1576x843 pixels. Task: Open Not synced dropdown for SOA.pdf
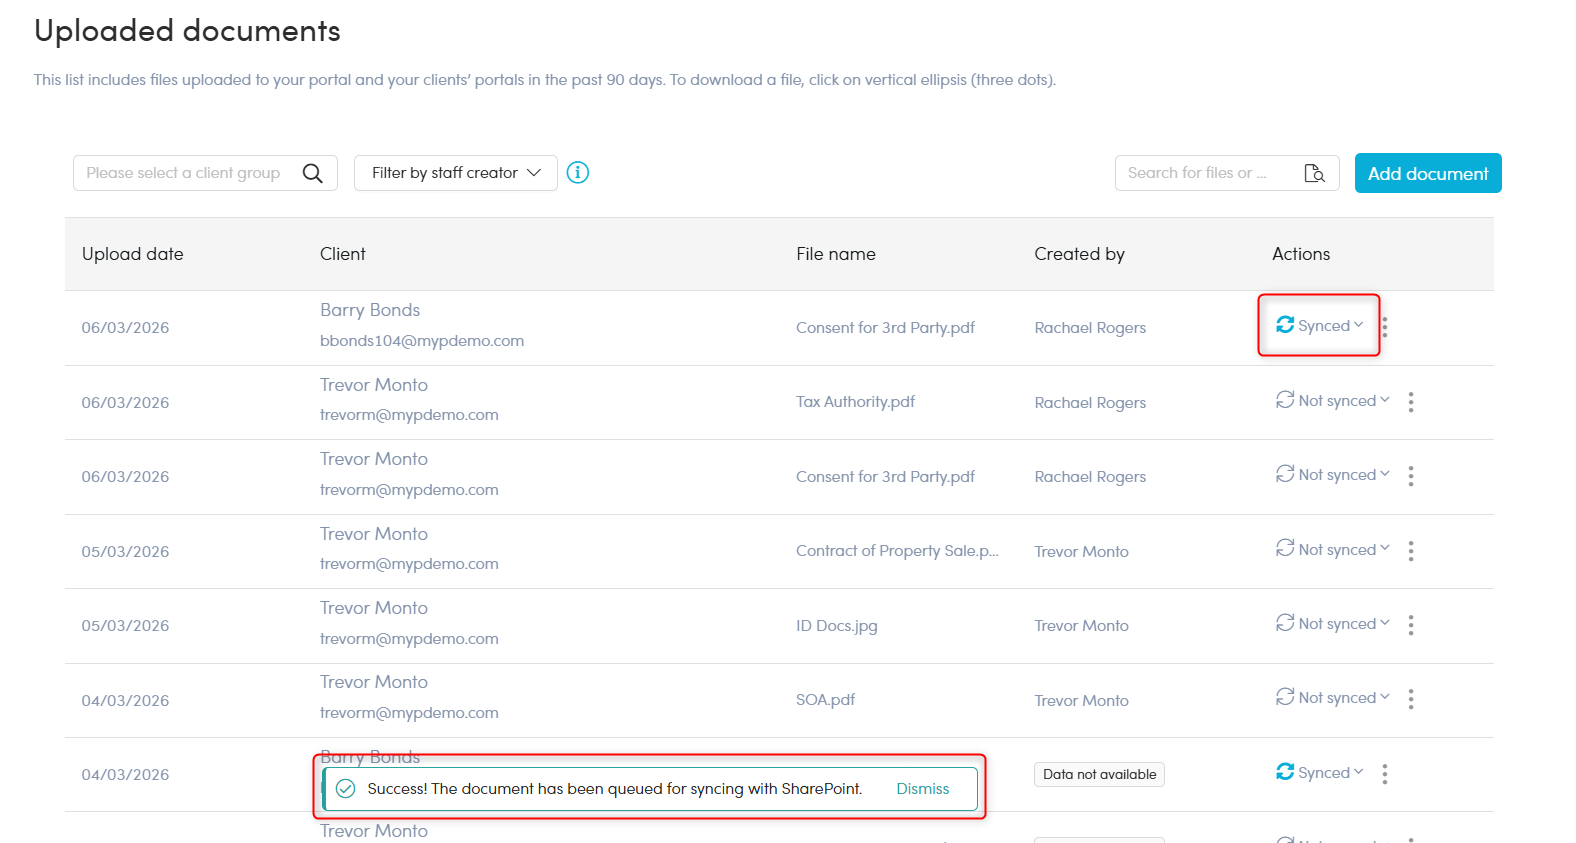click(x=1333, y=698)
